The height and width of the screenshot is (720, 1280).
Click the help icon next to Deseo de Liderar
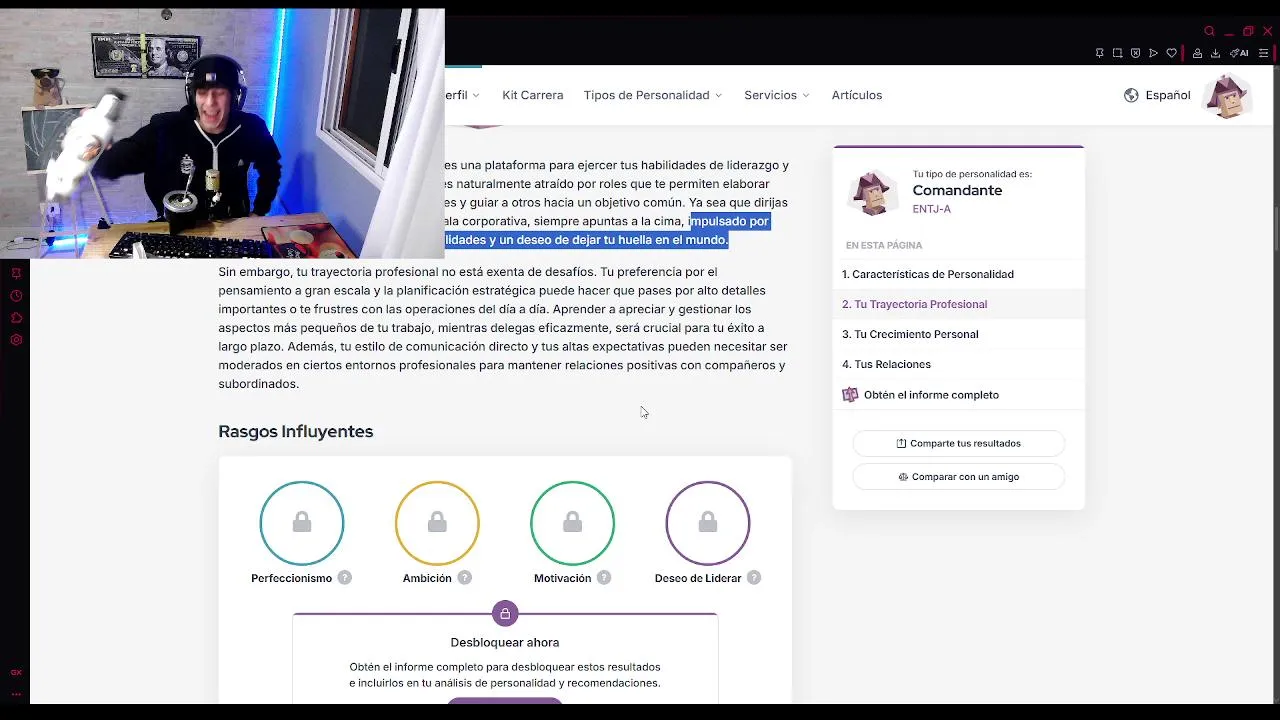click(754, 578)
